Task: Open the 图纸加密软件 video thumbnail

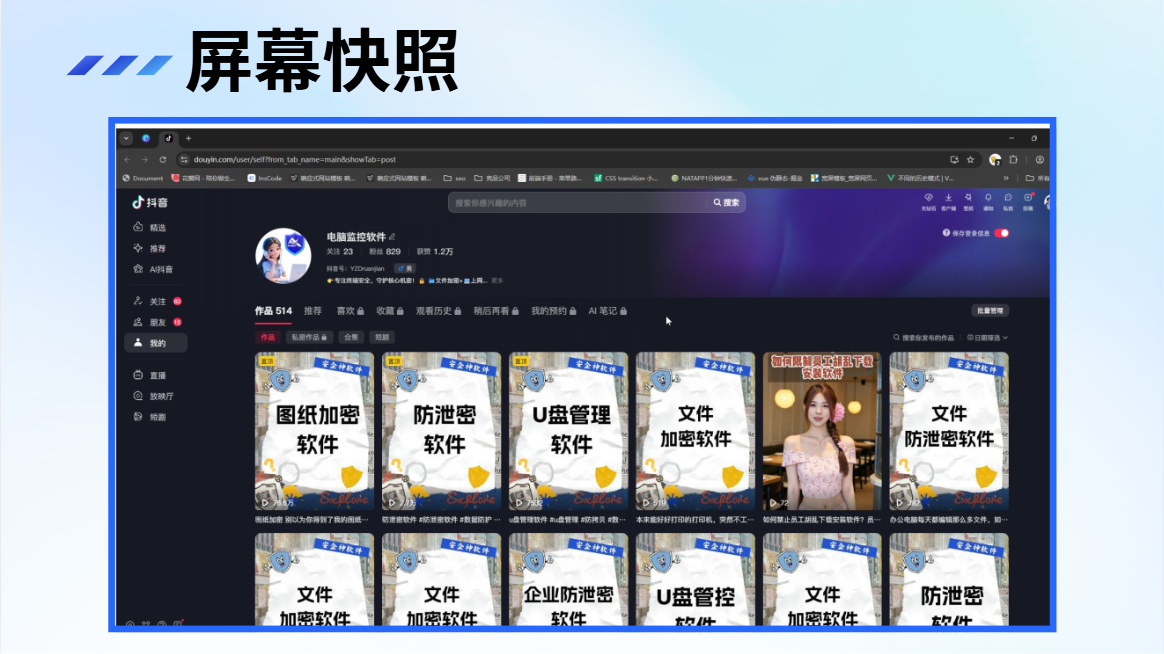Action: coord(315,431)
